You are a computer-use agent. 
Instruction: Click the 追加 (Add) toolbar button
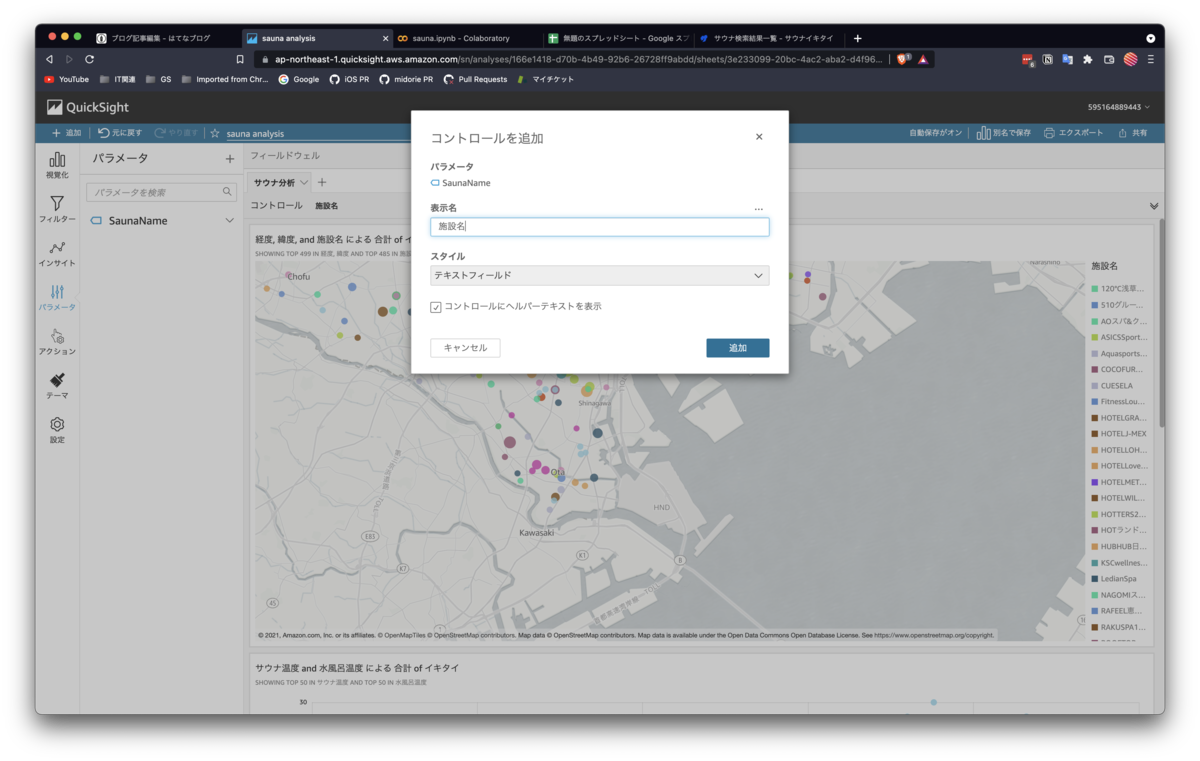coord(67,133)
